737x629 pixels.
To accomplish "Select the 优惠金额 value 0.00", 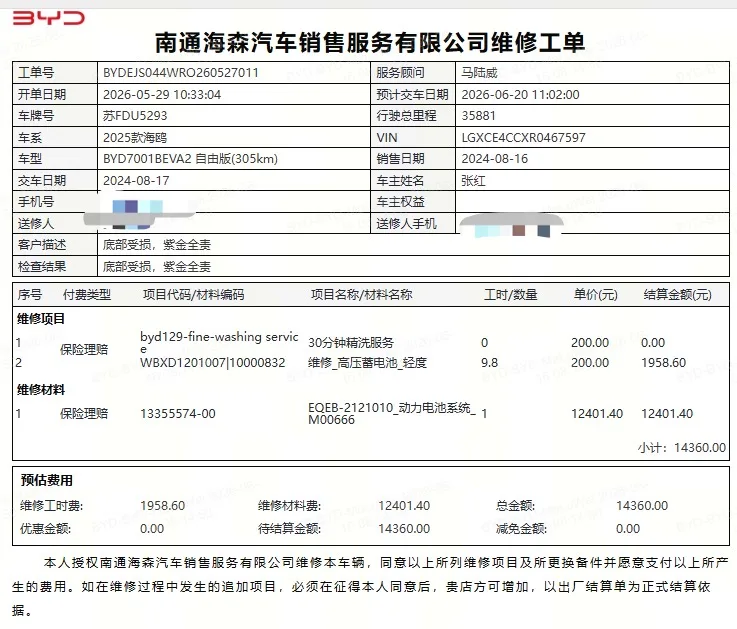I will 152,529.
